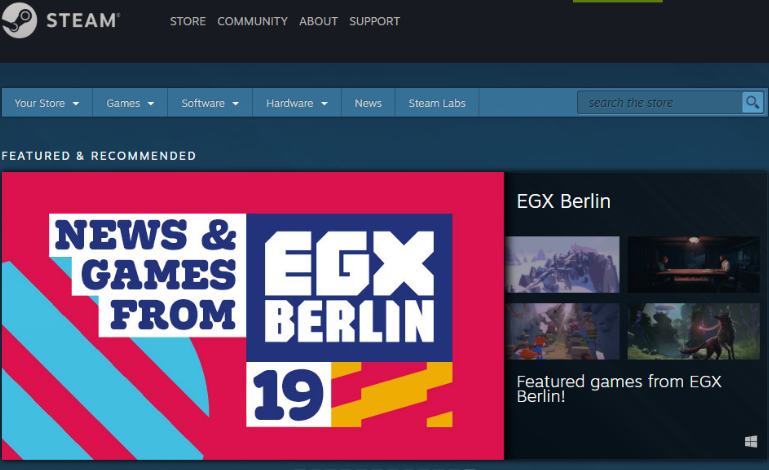This screenshot has height=470, width=769.
Task: Click the green button at top edge
Action: (617, 1)
